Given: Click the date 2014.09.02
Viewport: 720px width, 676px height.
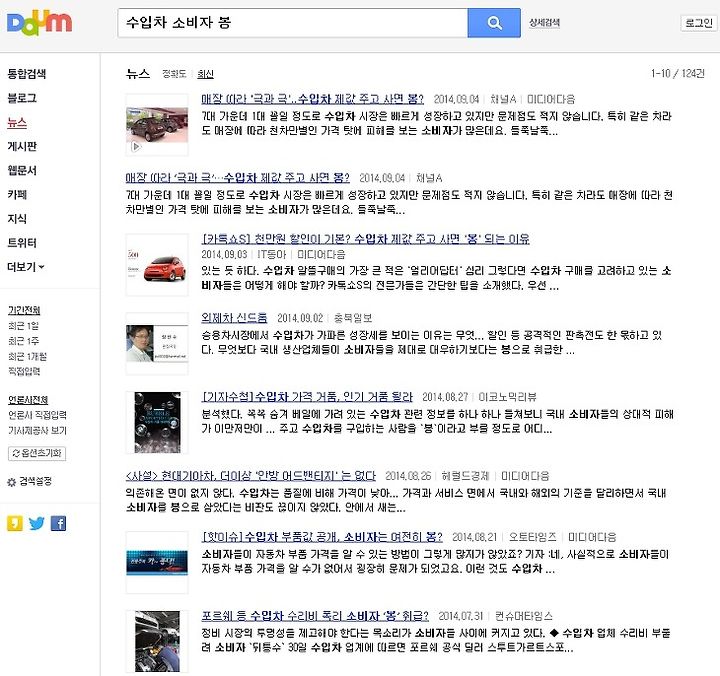Looking at the screenshot, I should pos(300,318).
